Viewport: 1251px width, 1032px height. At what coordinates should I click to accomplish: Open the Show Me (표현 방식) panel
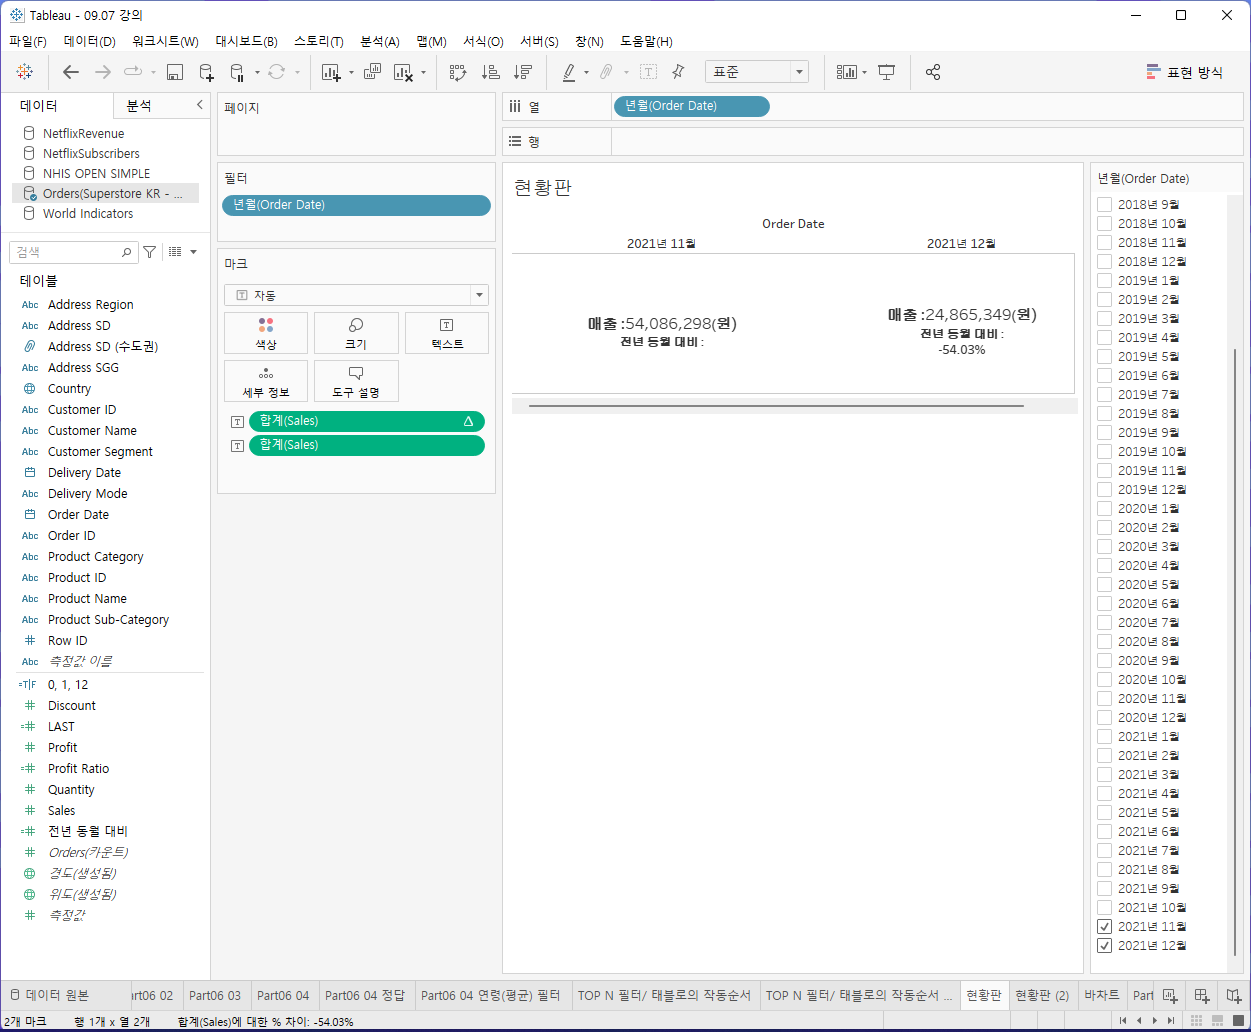pos(1184,72)
